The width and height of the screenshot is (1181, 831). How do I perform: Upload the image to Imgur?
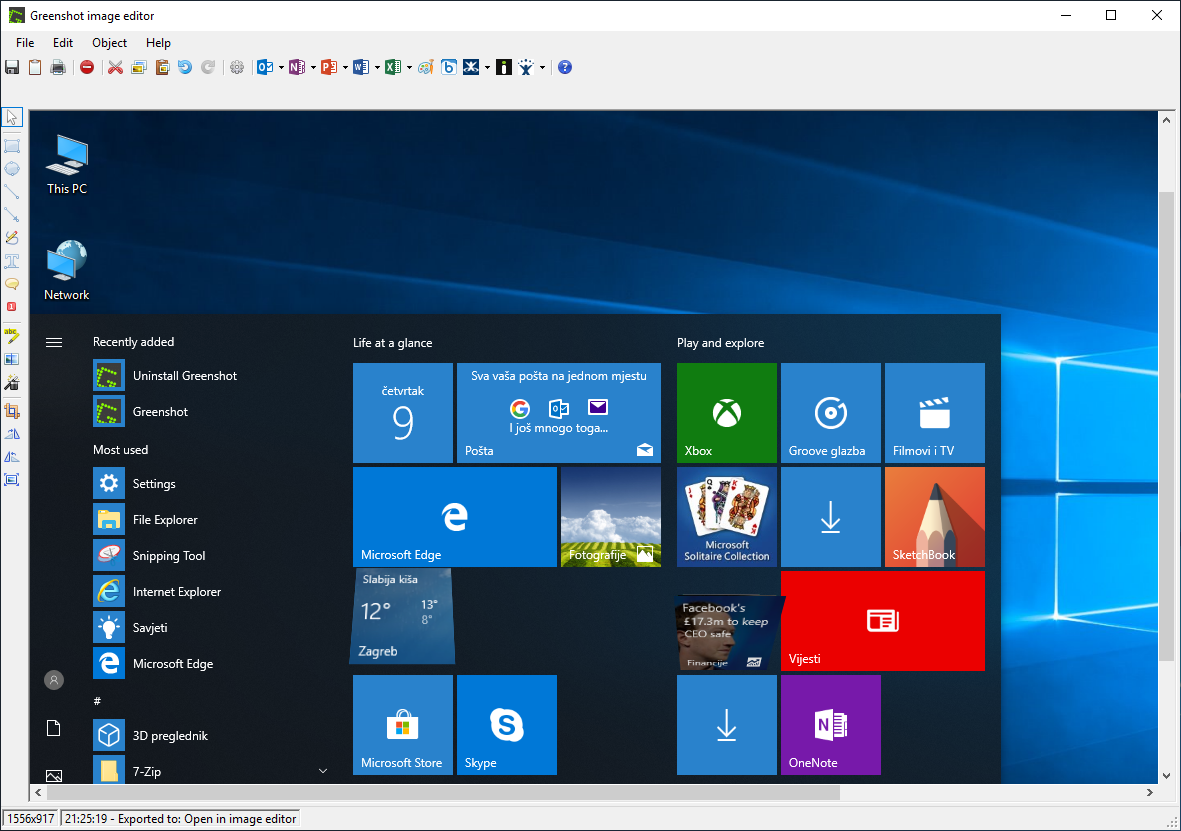tap(504, 67)
